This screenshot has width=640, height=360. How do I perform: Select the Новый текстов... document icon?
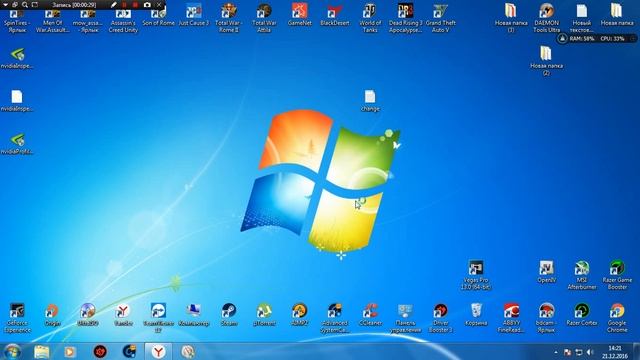[582, 18]
